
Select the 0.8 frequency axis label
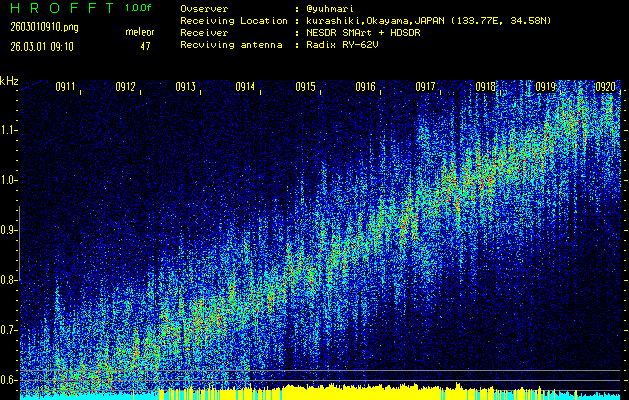pyautogui.click(x=9, y=280)
